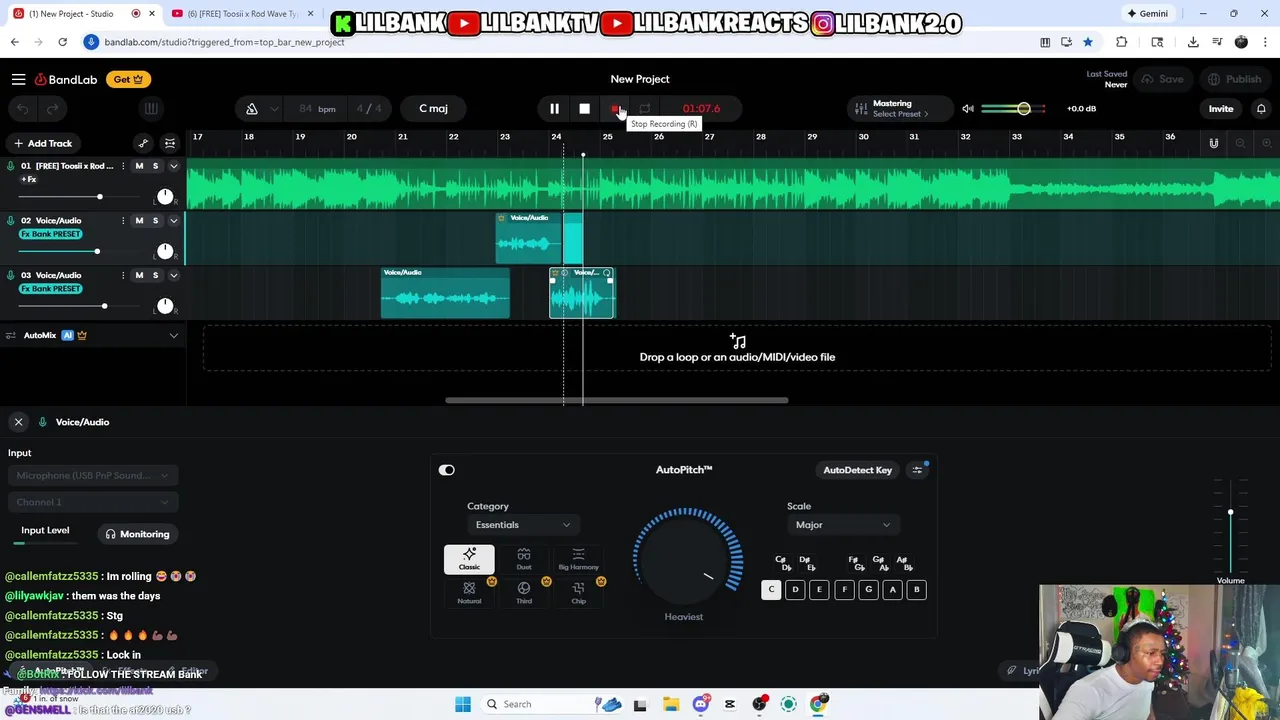Expand the metronome options chevron
Viewport: 1280px width, 720px height.
click(274, 109)
